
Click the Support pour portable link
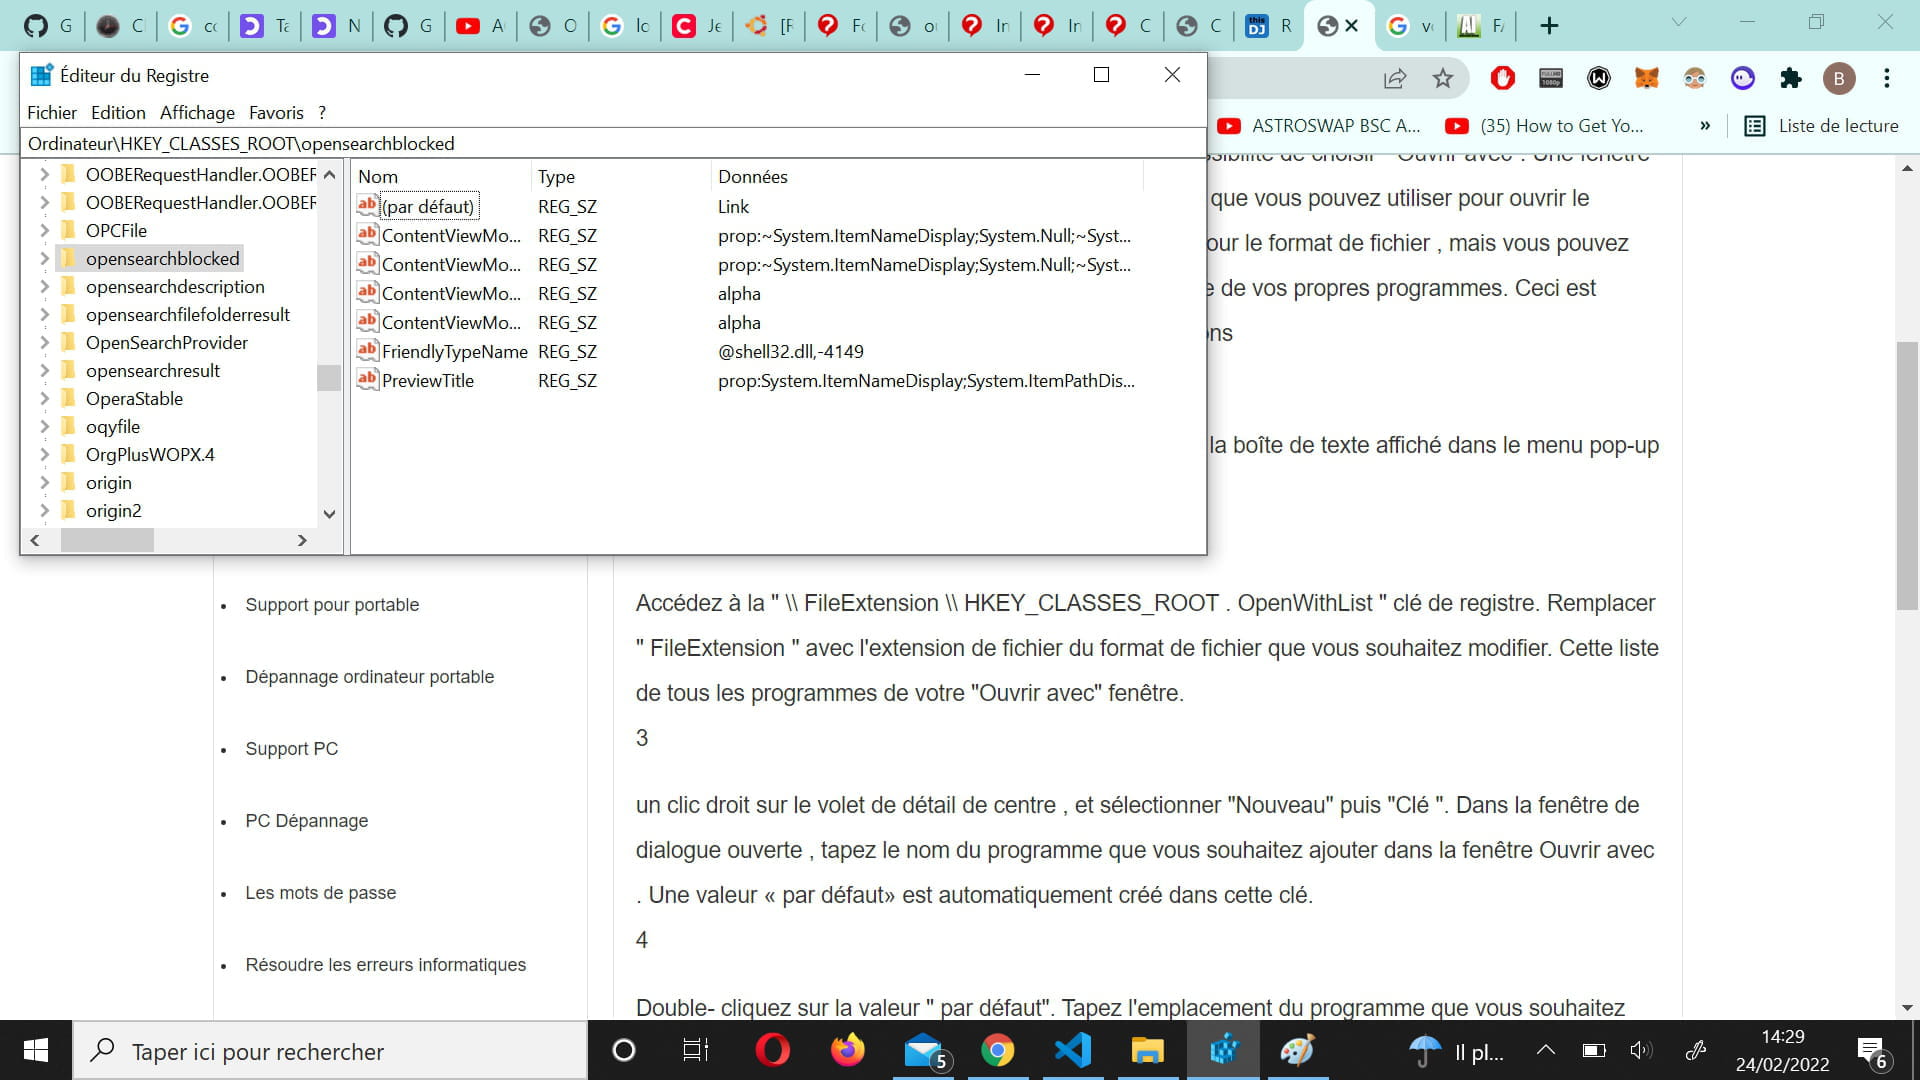pyautogui.click(x=332, y=605)
